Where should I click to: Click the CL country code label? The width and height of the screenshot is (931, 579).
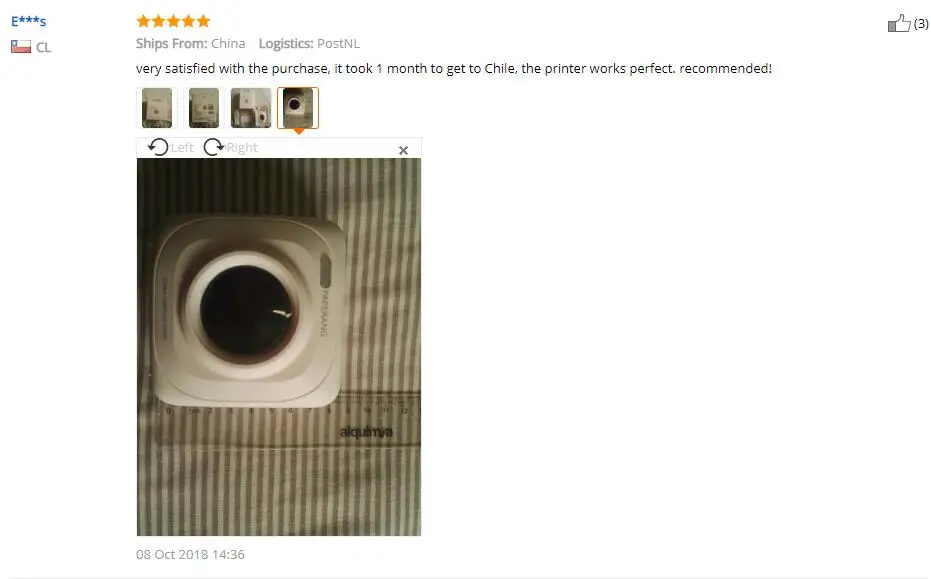click(x=43, y=47)
